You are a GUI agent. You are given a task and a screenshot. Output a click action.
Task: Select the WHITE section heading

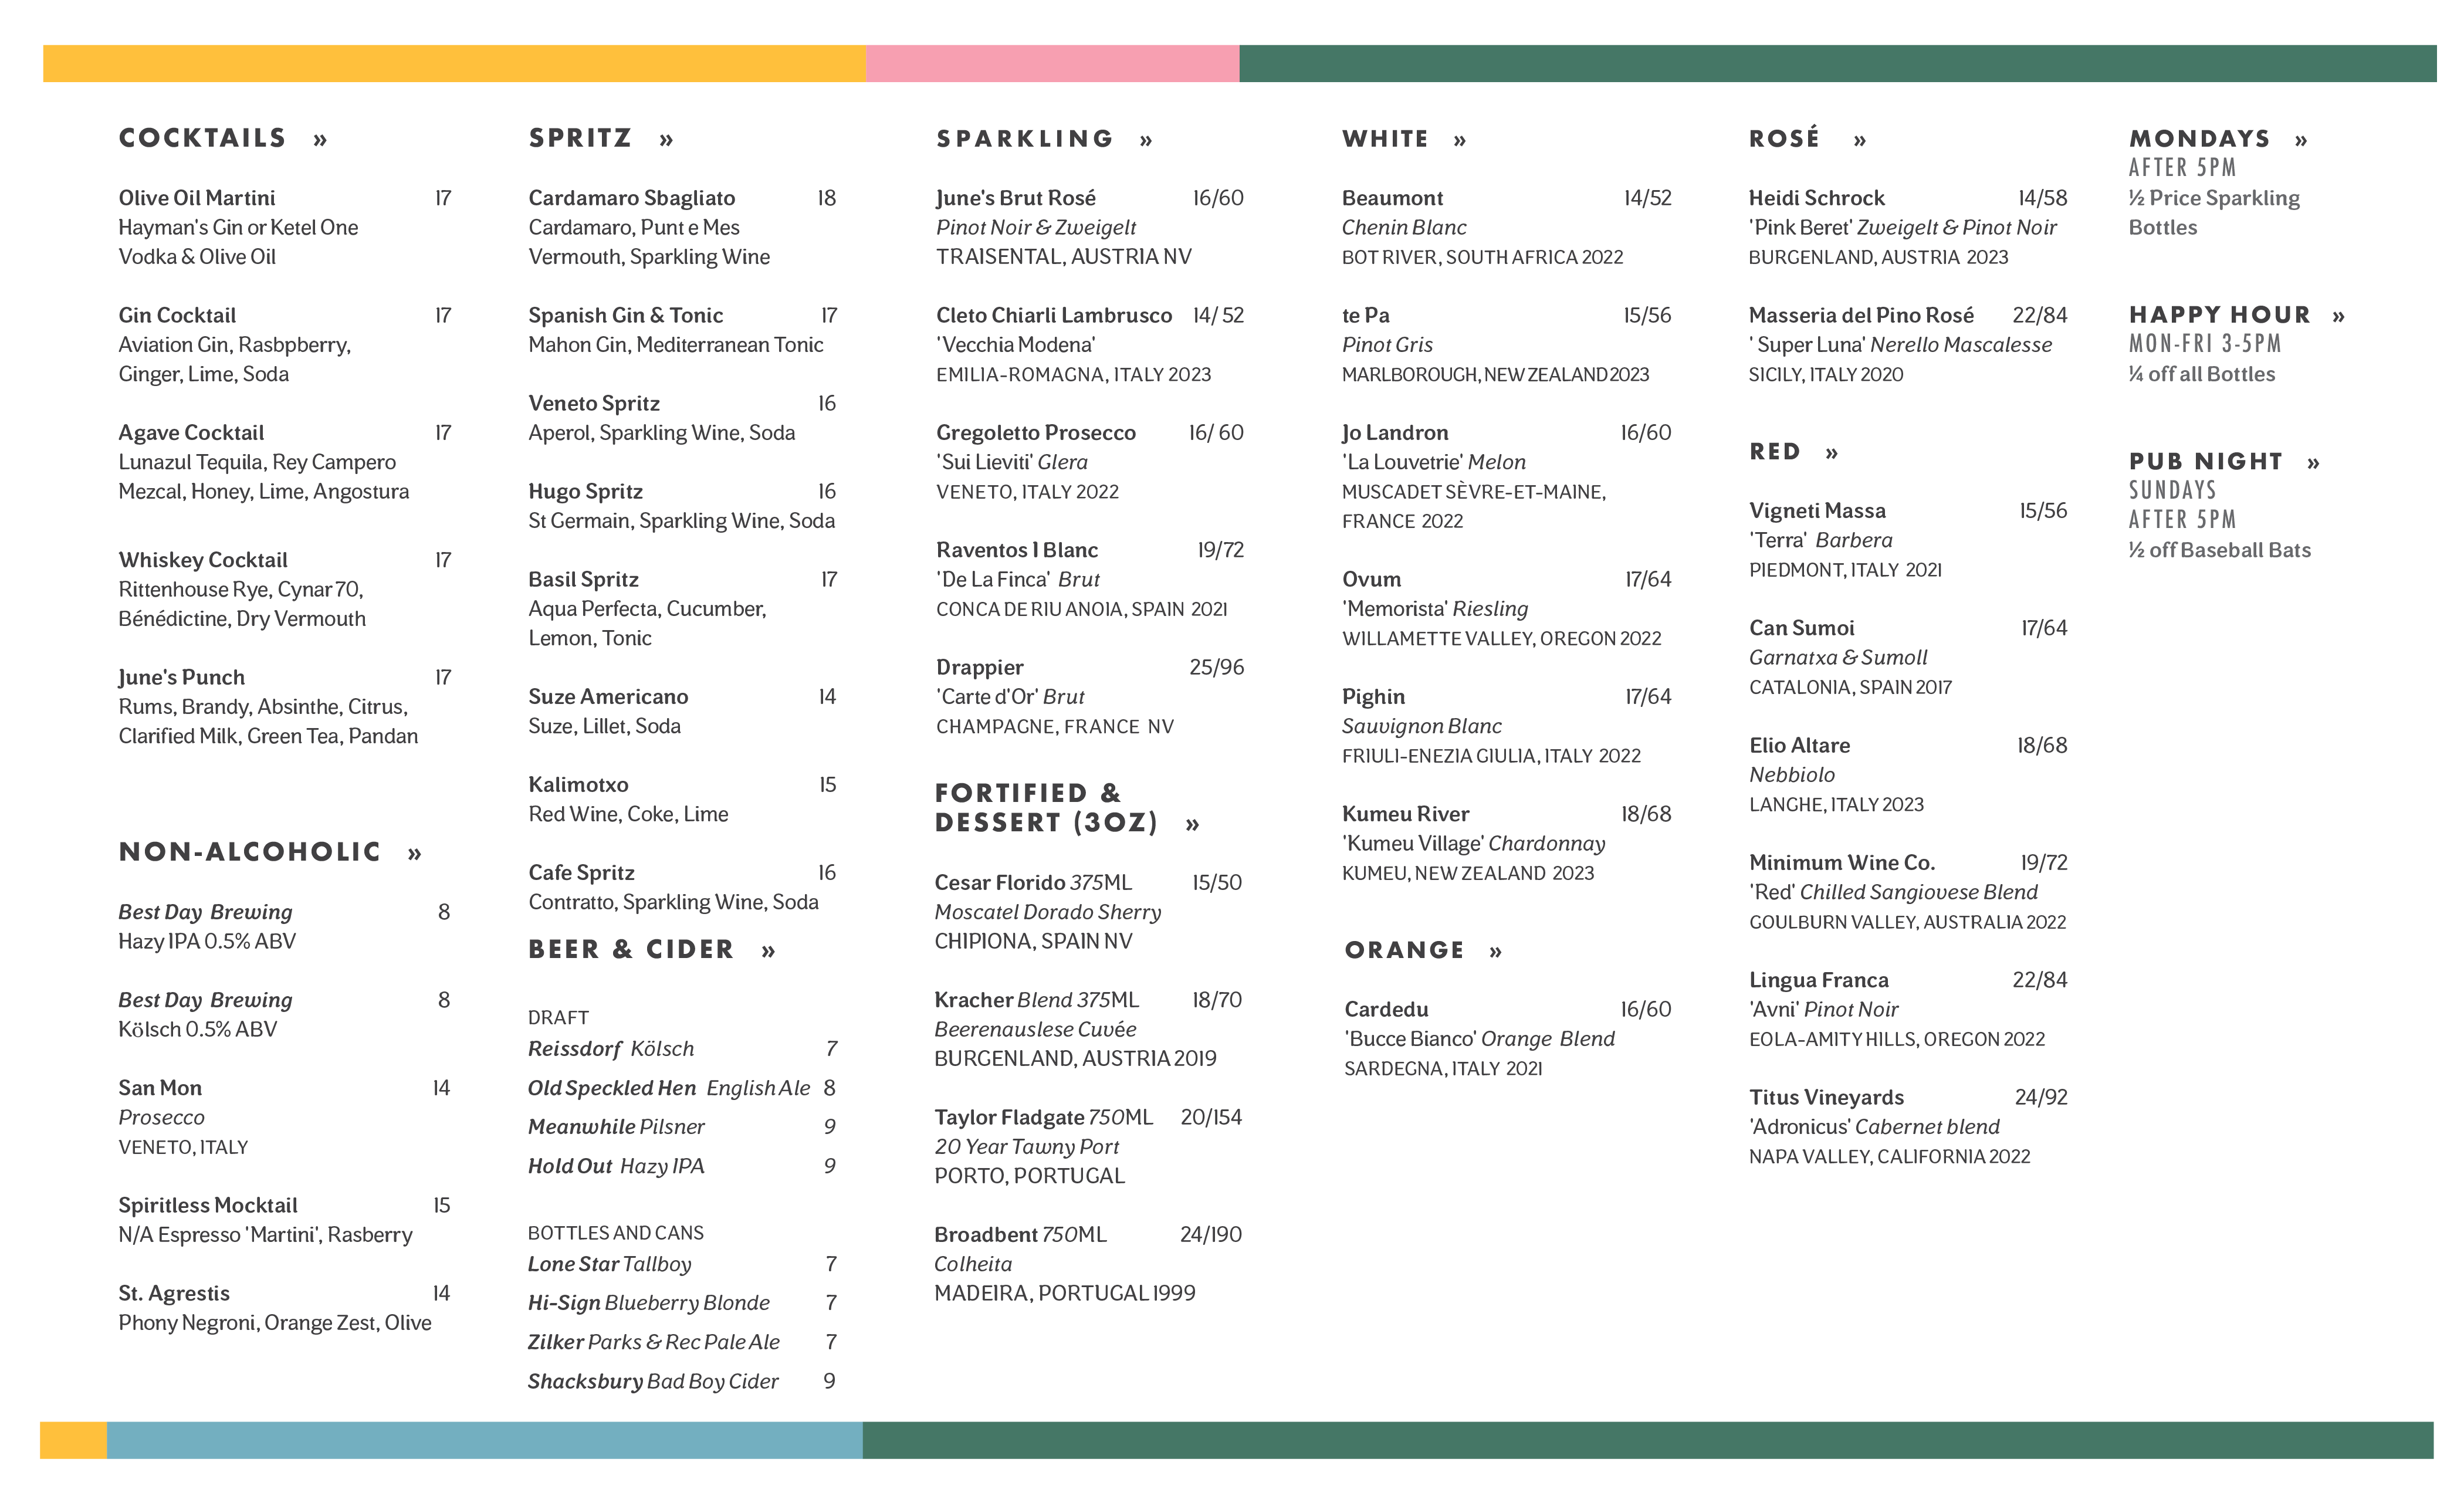point(1385,139)
